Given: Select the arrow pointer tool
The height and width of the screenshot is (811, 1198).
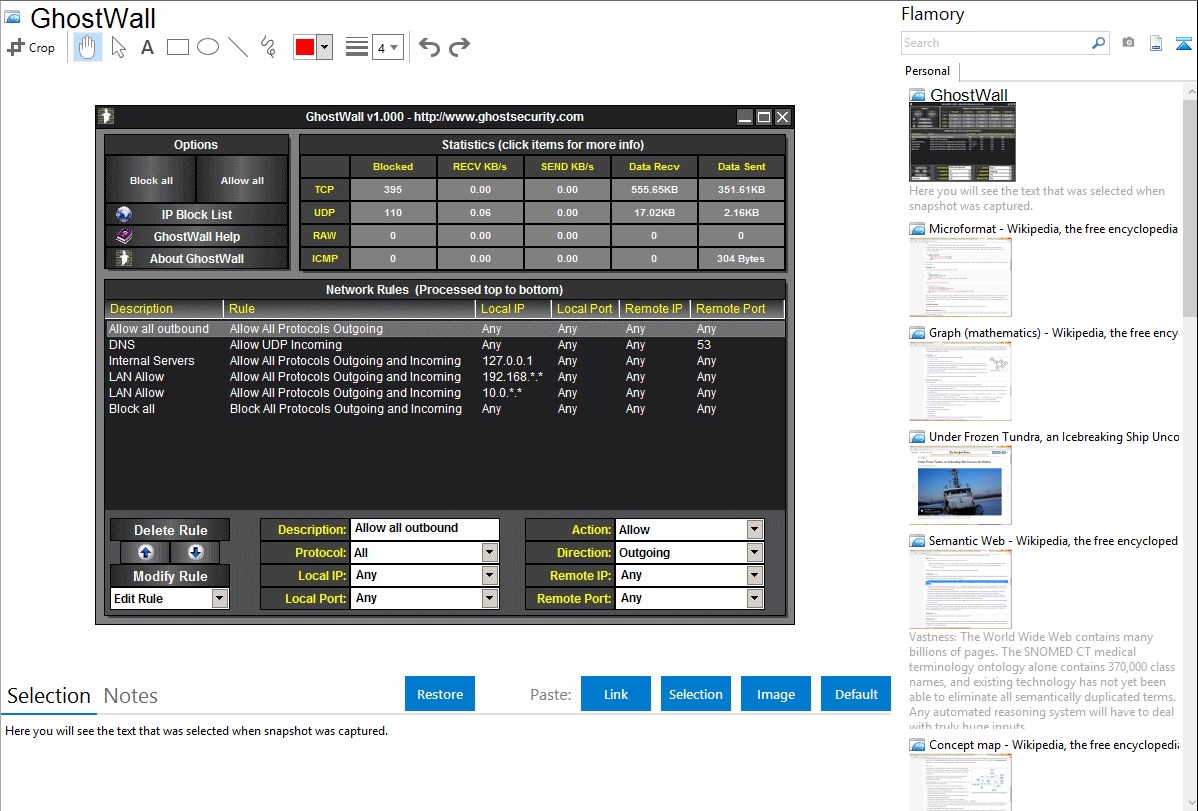Looking at the screenshot, I should click(118, 47).
